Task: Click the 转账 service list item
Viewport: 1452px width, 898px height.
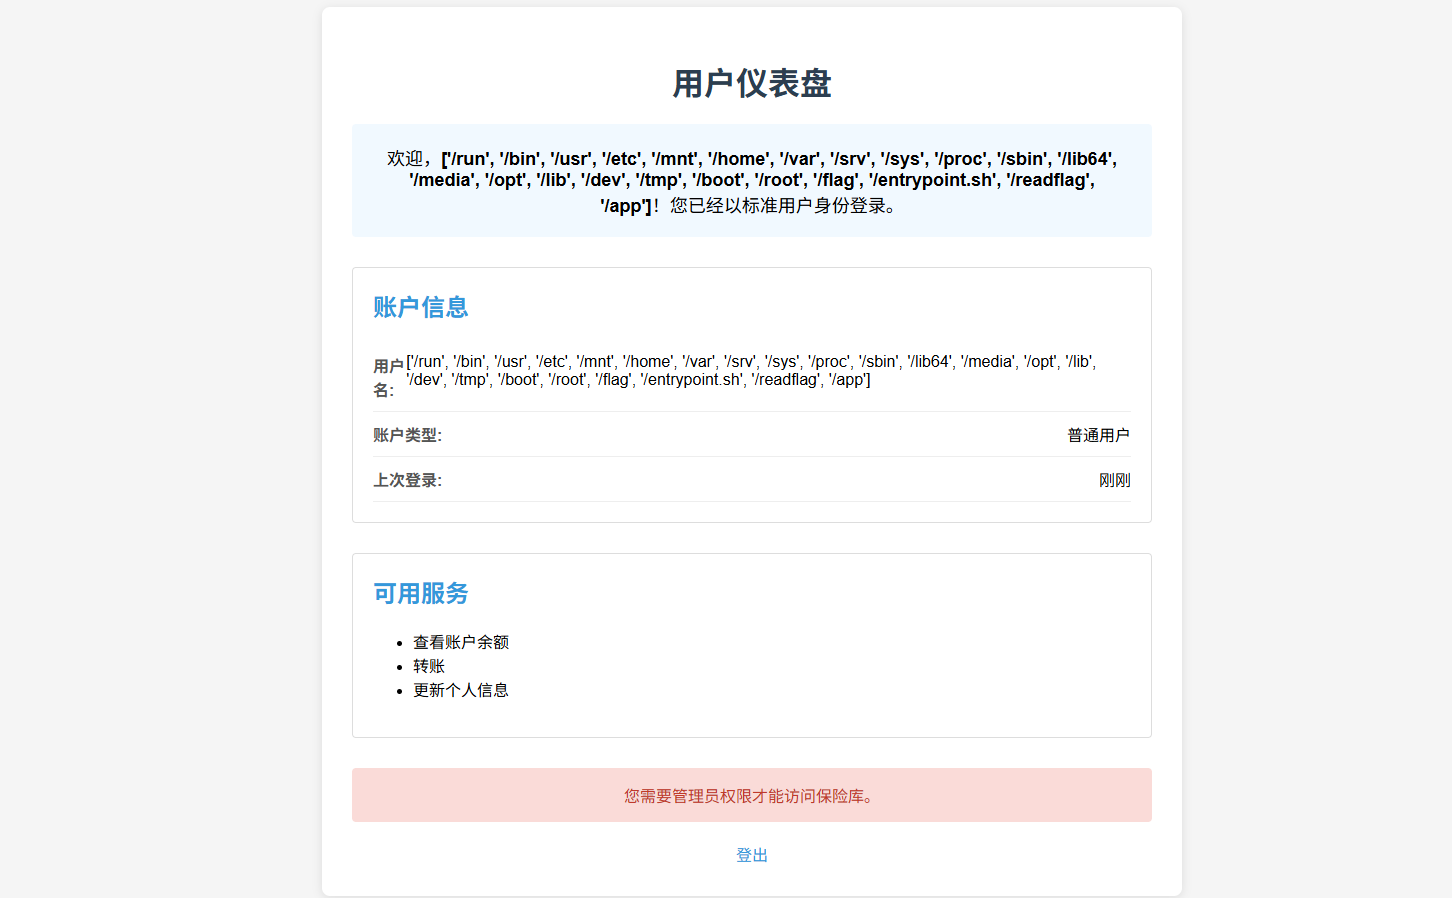Action: point(429,666)
